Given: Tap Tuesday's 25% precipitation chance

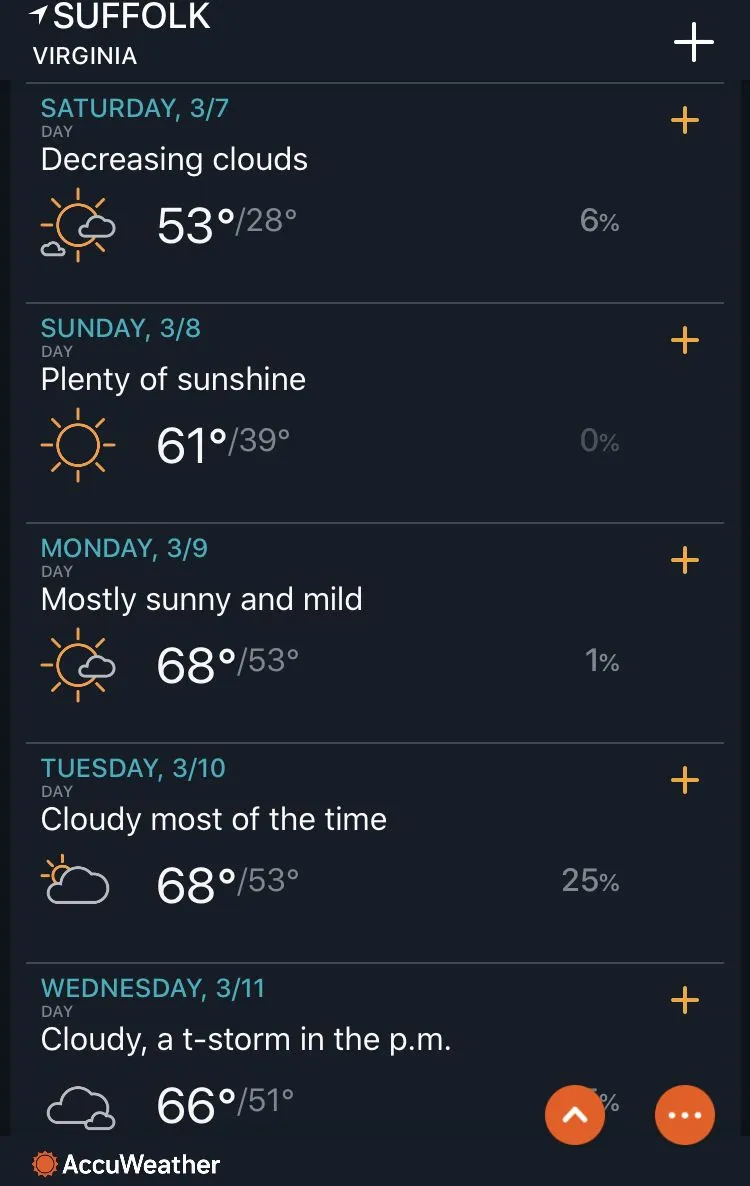Looking at the screenshot, I should pos(590,881).
